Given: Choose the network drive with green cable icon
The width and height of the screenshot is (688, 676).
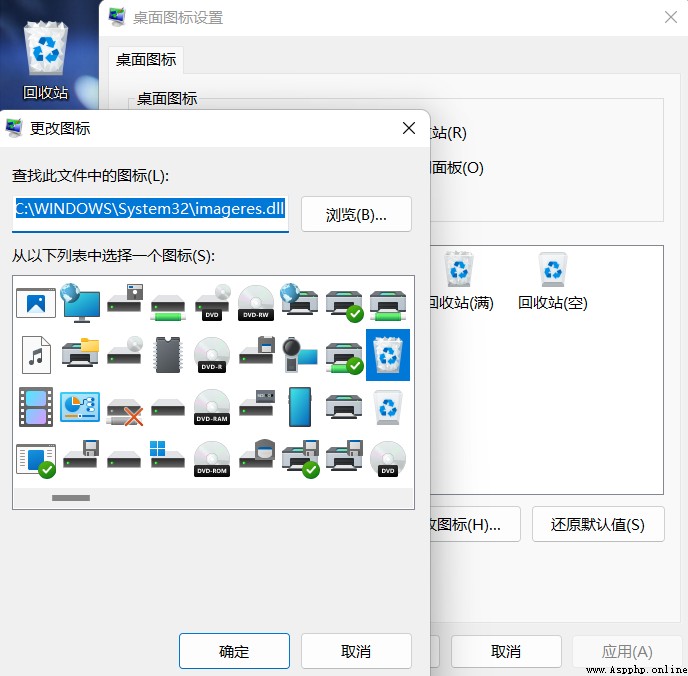Looking at the screenshot, I should 168,306.
